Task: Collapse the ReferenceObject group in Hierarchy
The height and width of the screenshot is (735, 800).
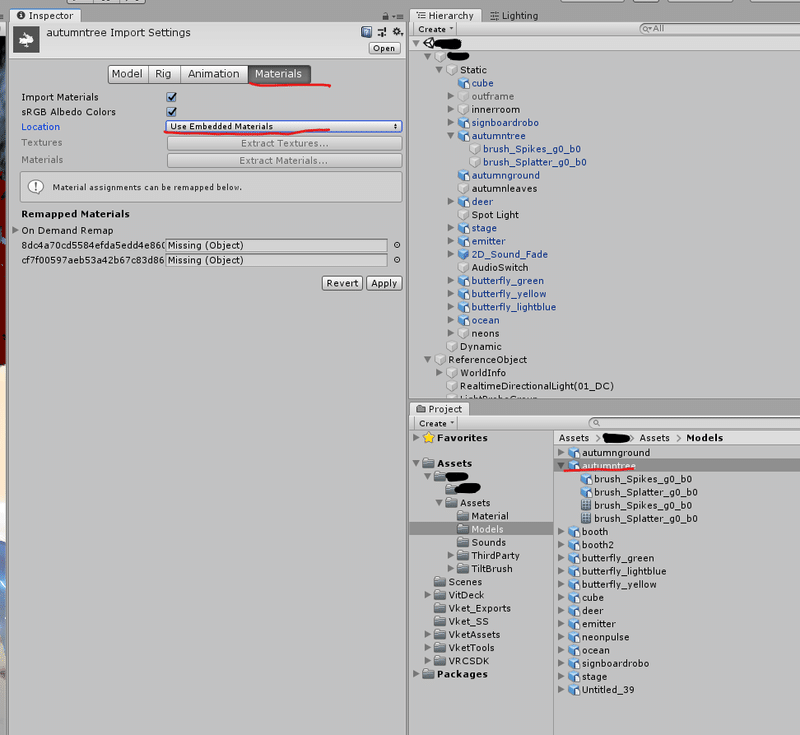Action: pyautogui.click(x=428, y=360)
